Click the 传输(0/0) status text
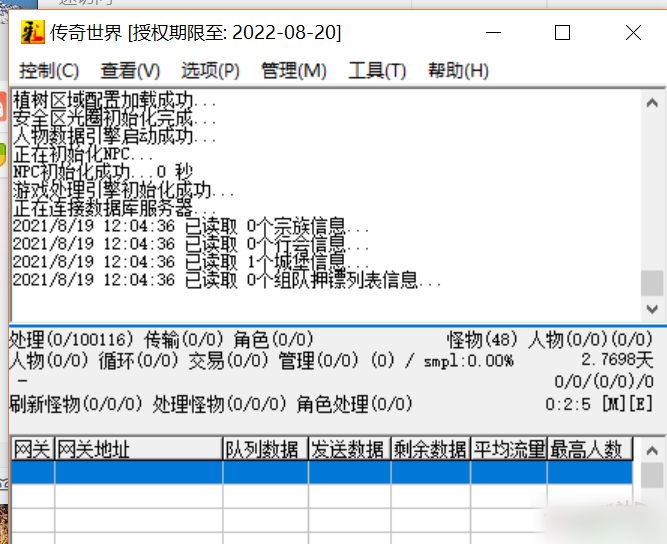Viewport: 667px width, 544px height. [x=184, y=339]
